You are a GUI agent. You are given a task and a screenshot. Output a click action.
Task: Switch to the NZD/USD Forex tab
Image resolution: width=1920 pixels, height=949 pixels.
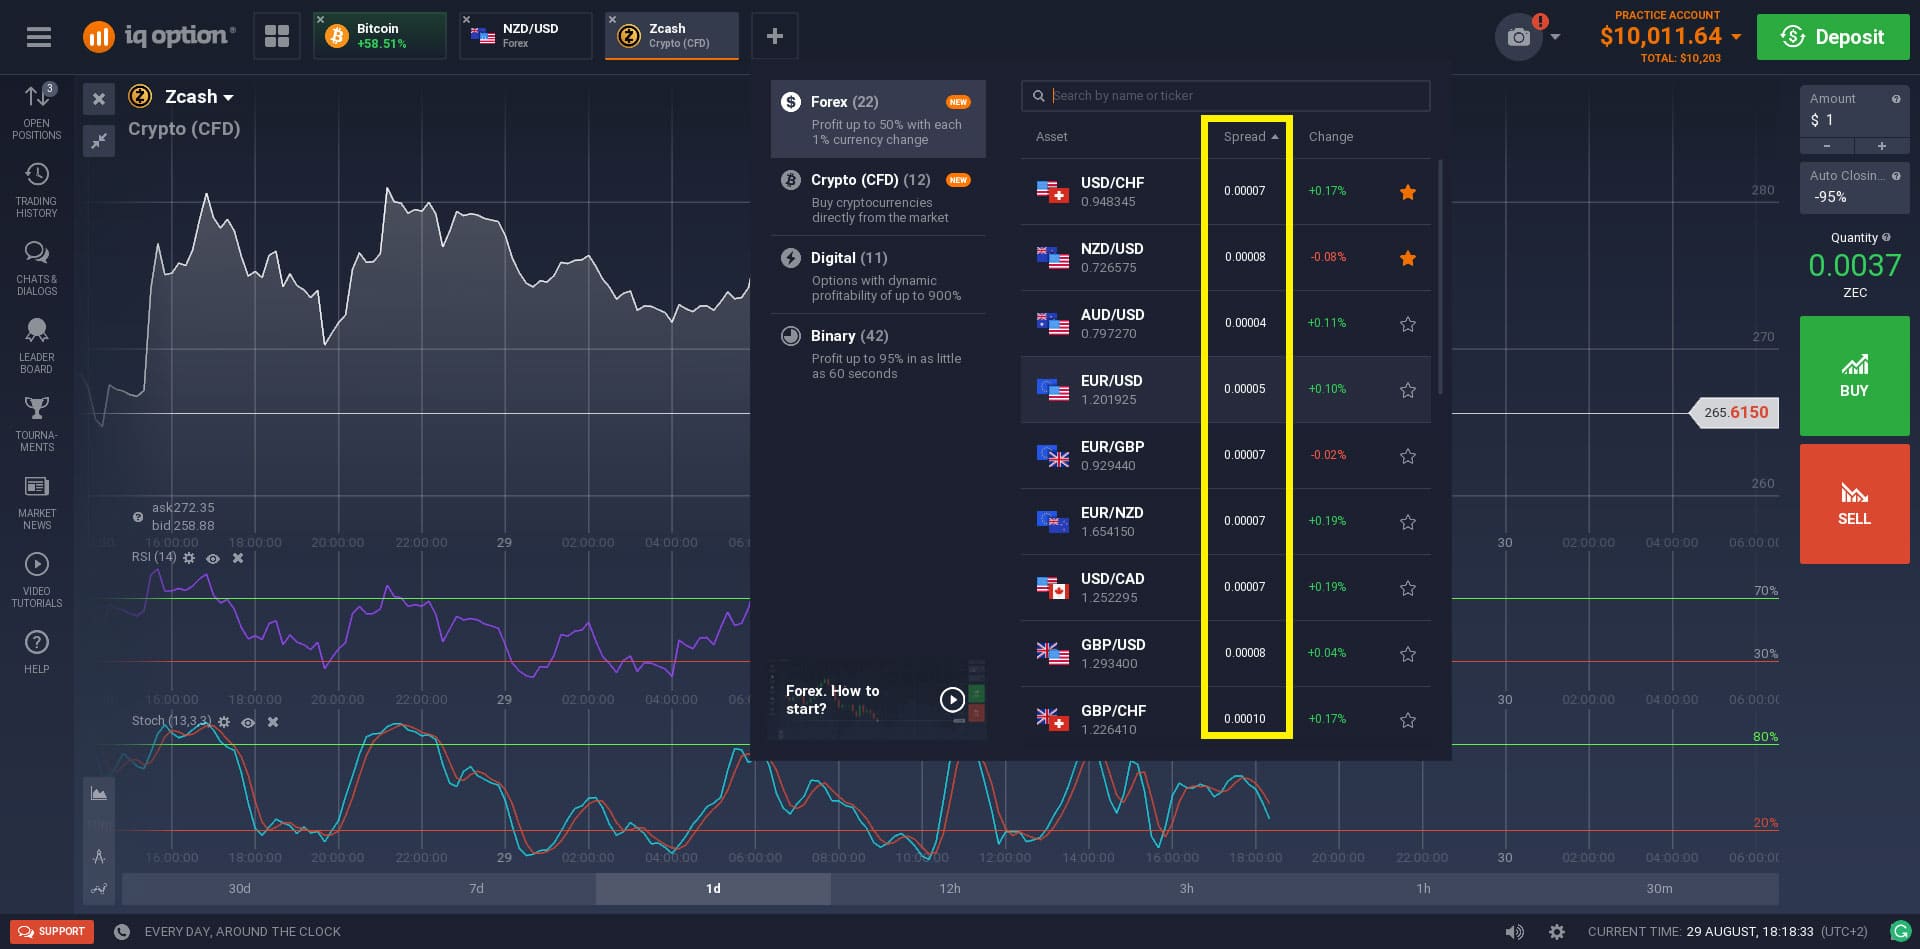pos(526,36)
